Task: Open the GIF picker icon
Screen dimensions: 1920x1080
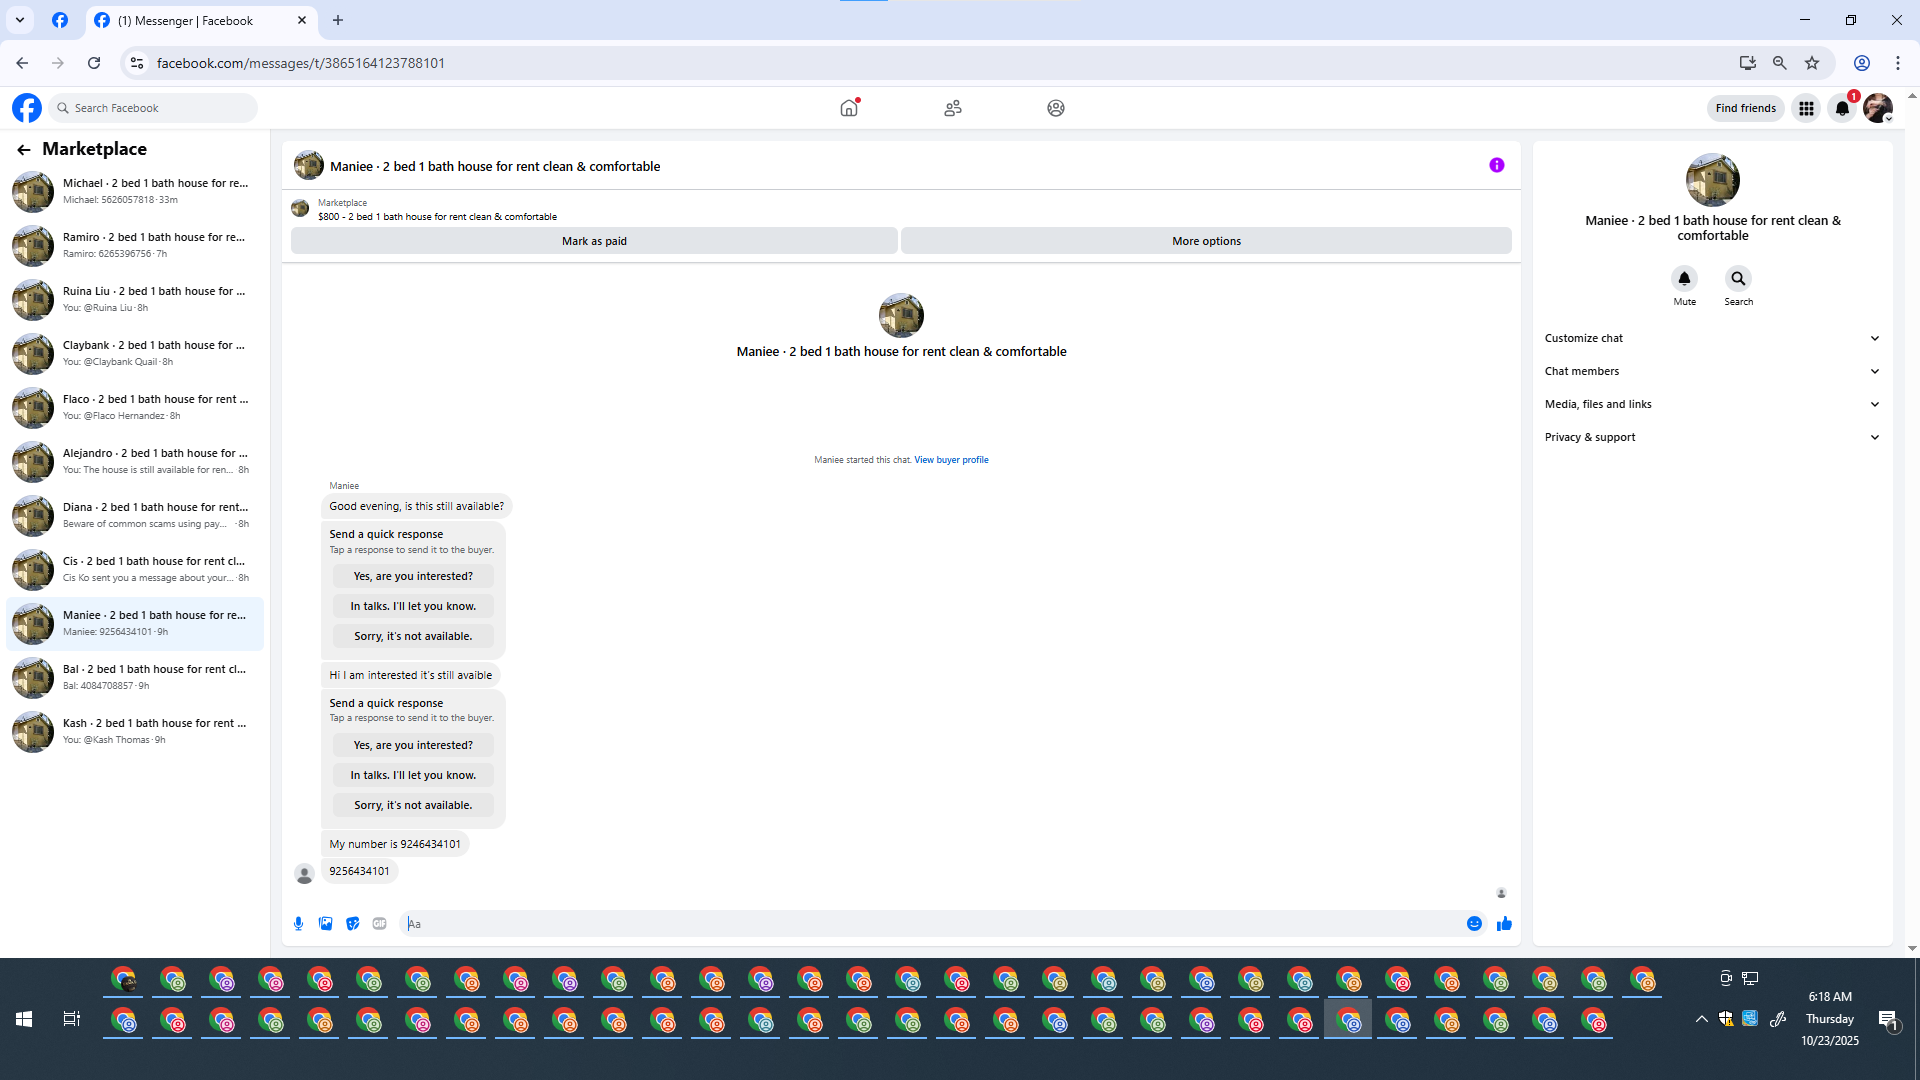Action: [379, 924]
